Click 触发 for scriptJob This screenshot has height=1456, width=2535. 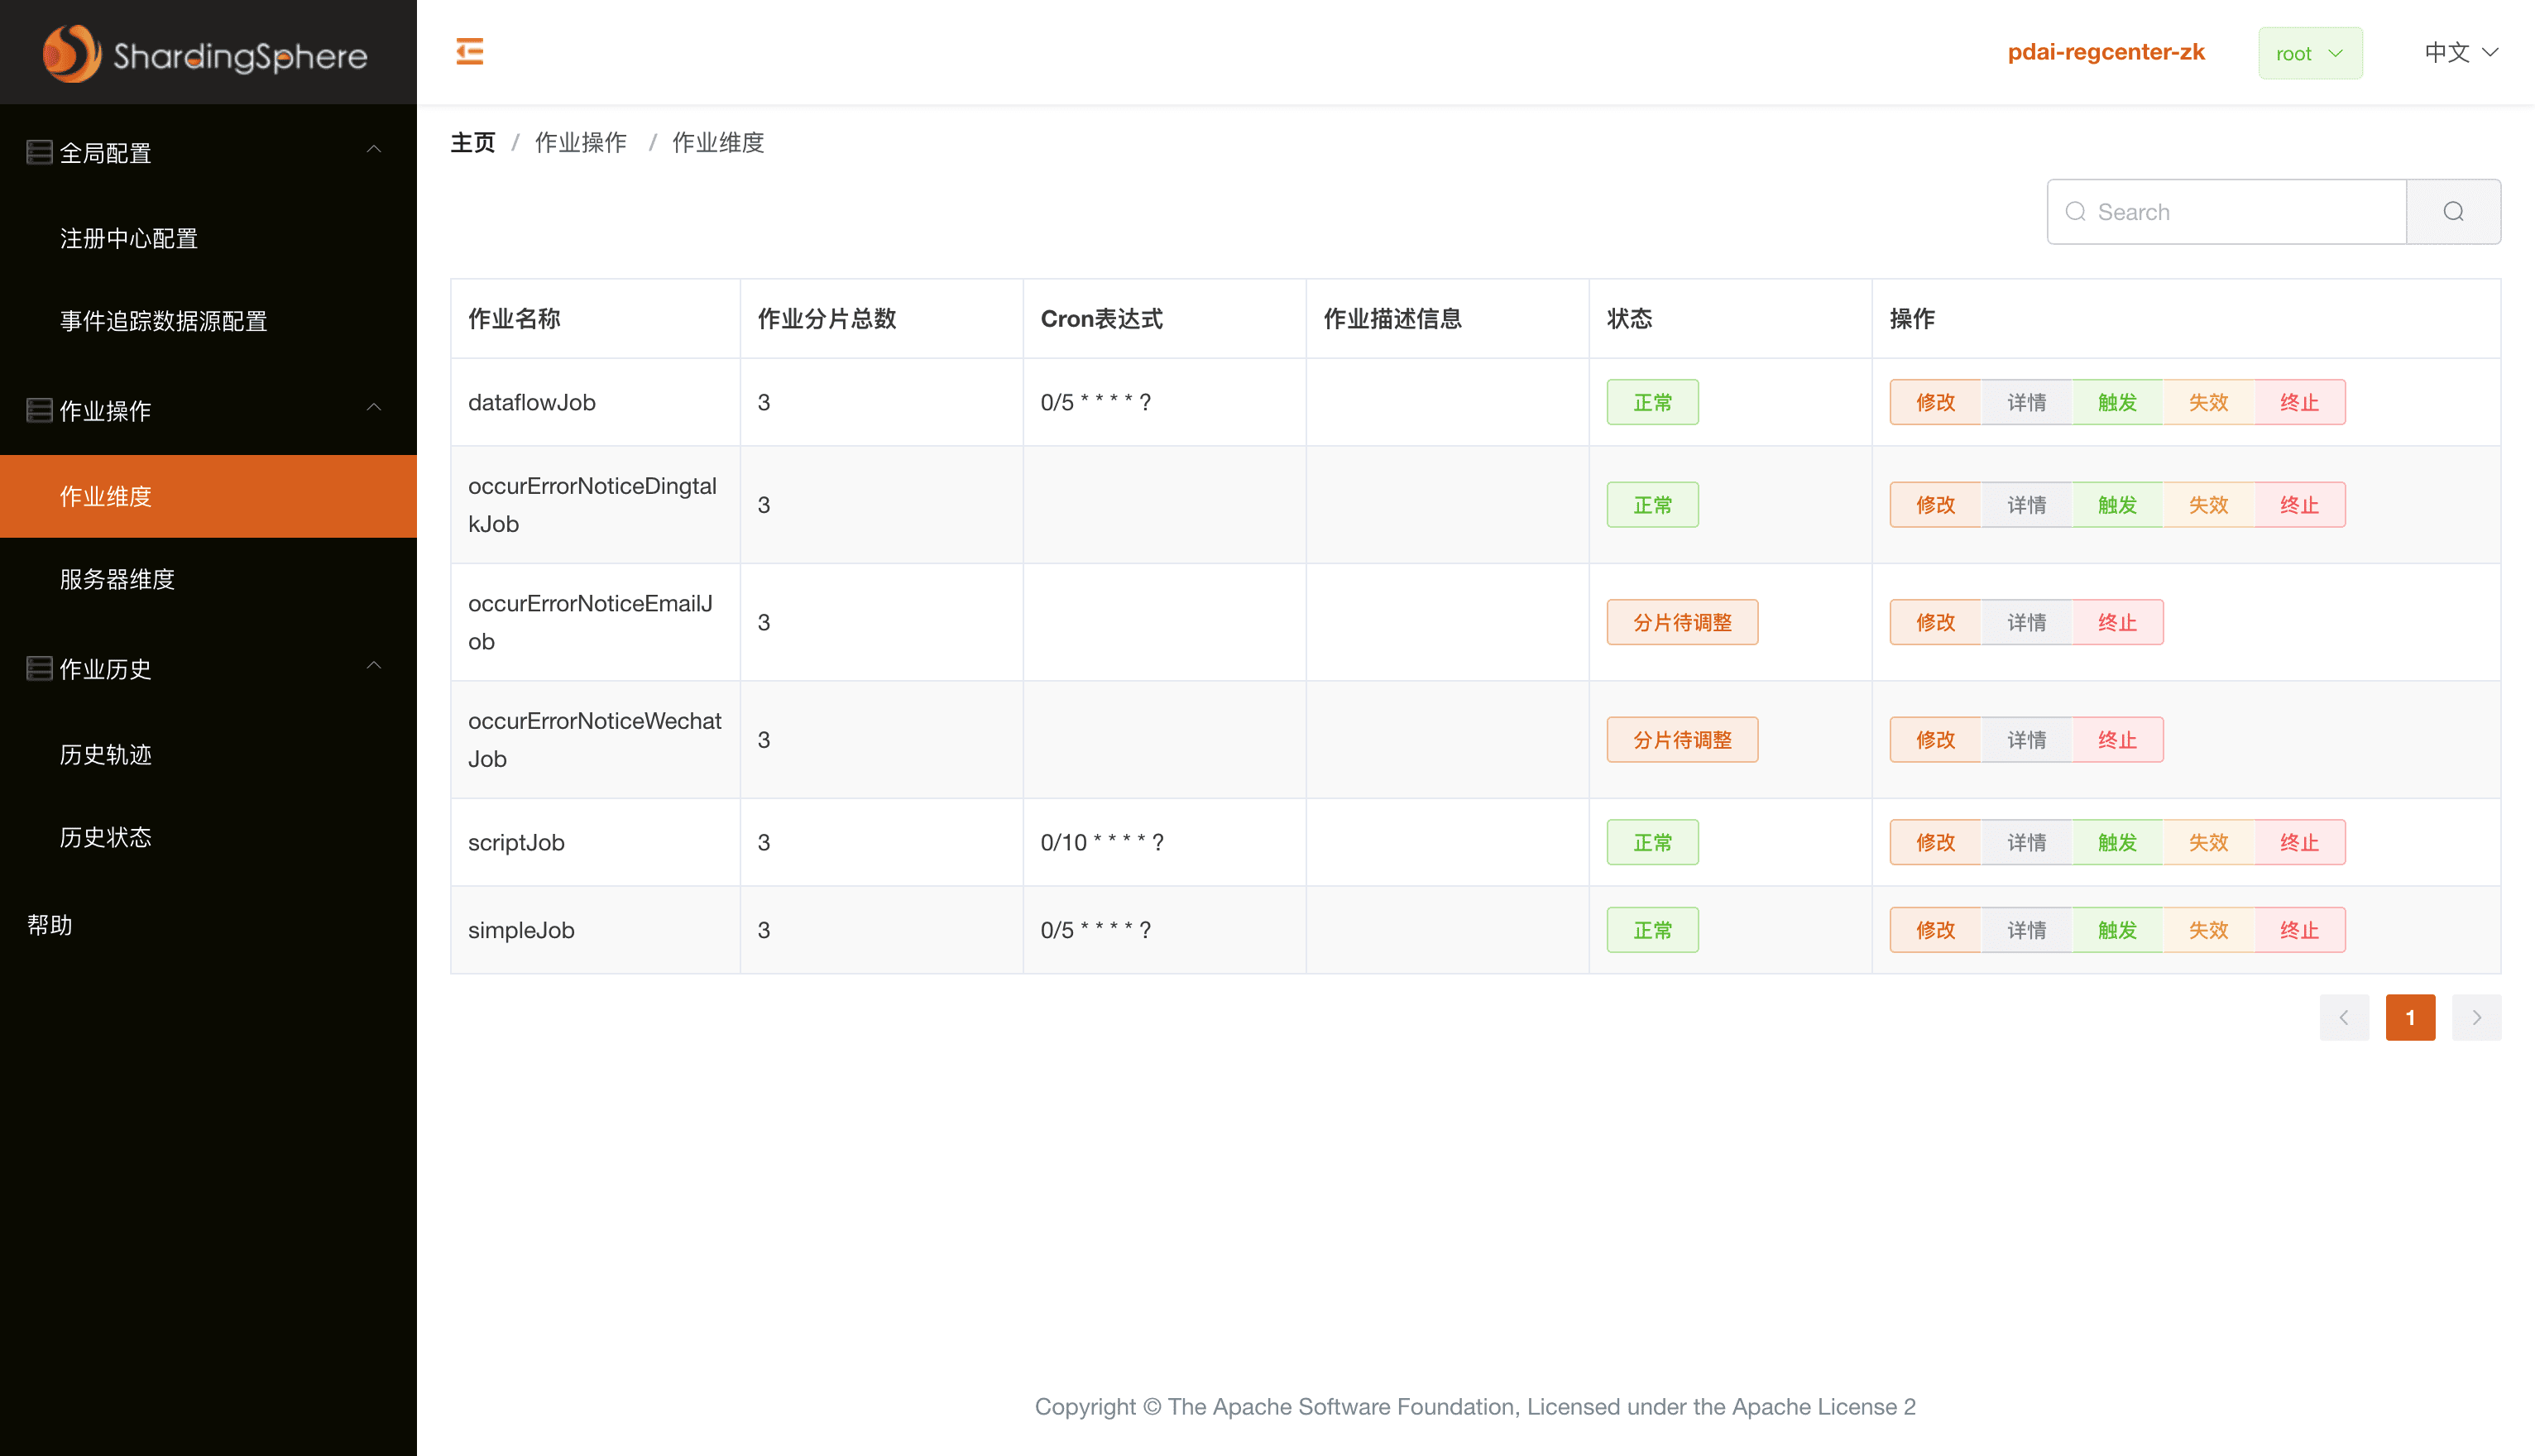click(x=2116, y=842)
